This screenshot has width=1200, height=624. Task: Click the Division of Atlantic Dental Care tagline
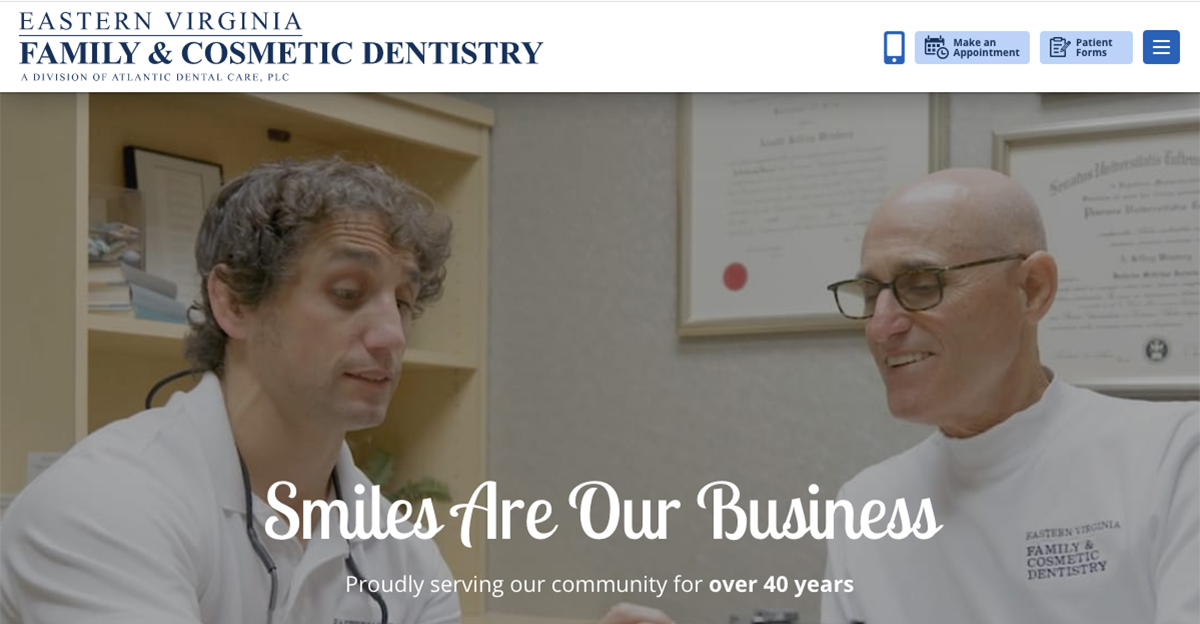coord(155,77)
